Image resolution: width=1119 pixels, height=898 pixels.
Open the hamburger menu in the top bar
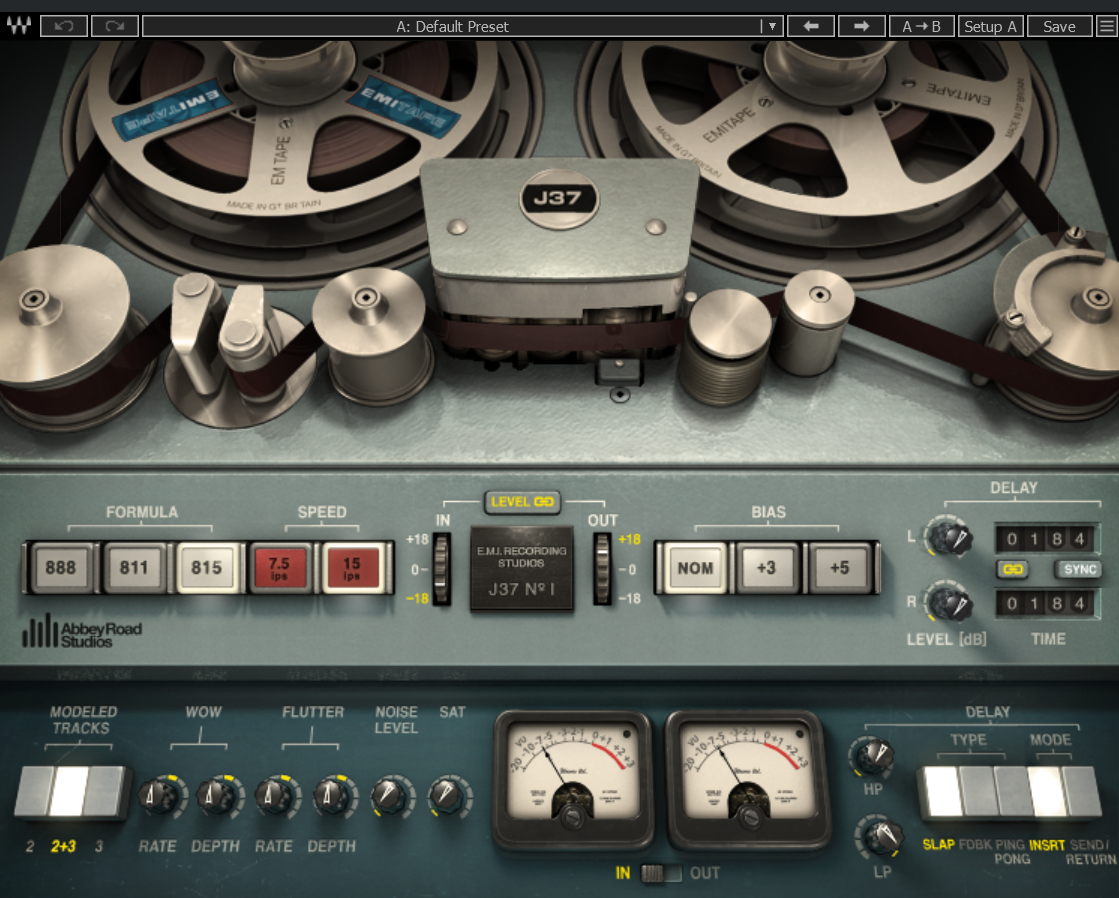coord(1106,26)
